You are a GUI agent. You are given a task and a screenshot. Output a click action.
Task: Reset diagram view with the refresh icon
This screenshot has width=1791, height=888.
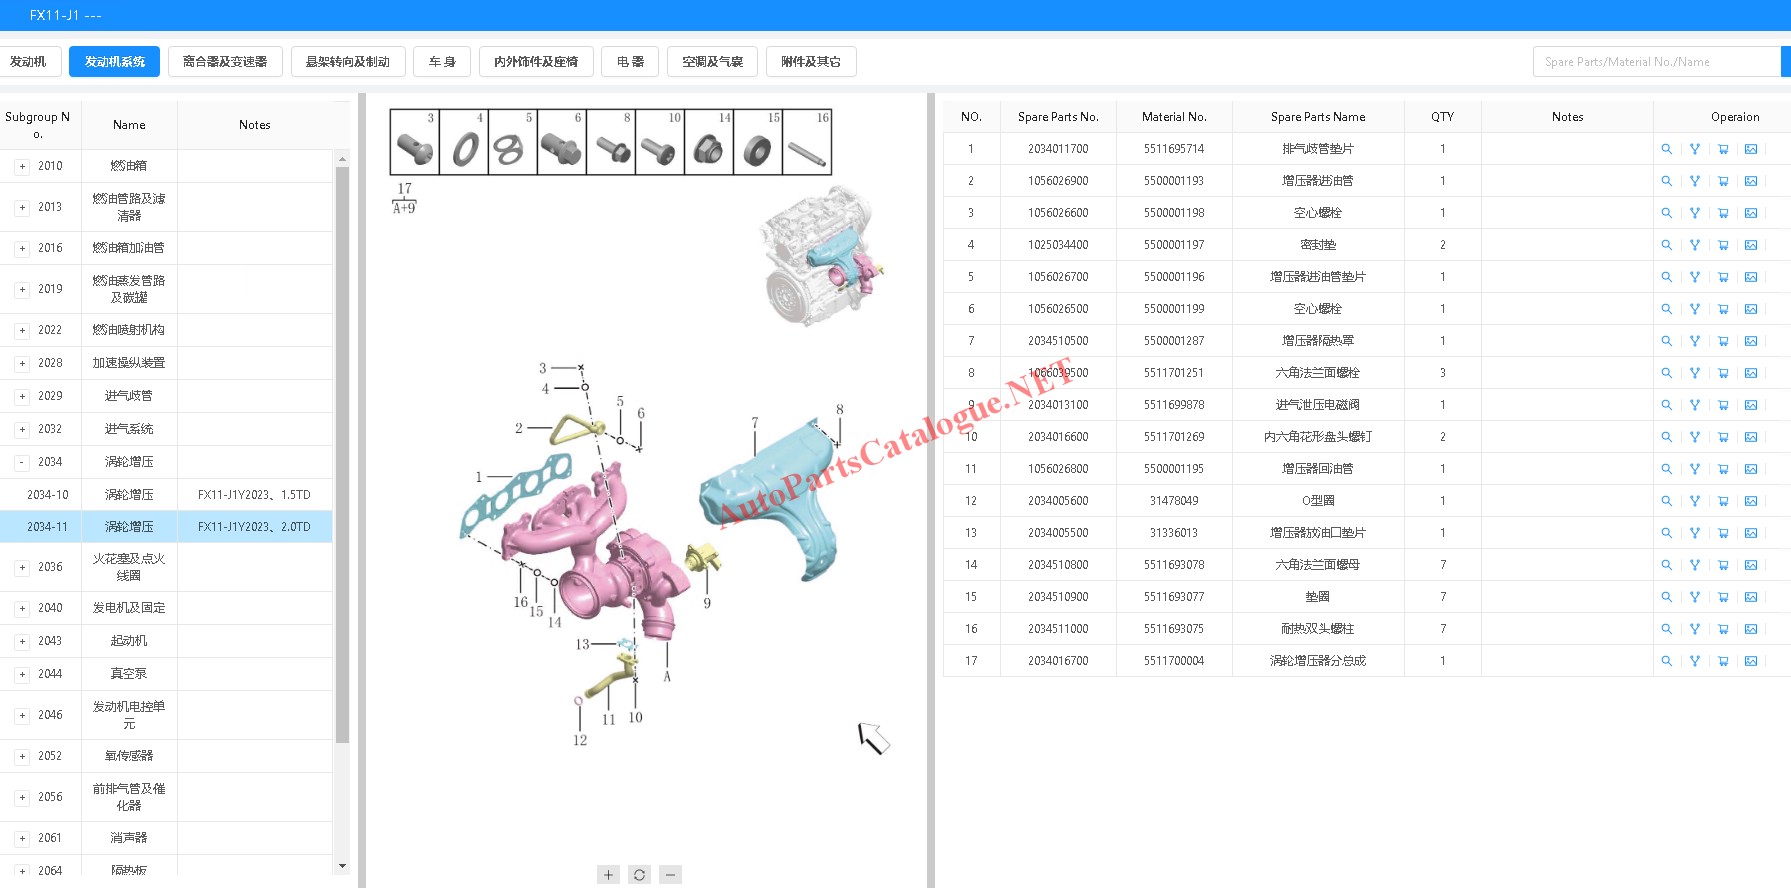click(x=640, y=875)
